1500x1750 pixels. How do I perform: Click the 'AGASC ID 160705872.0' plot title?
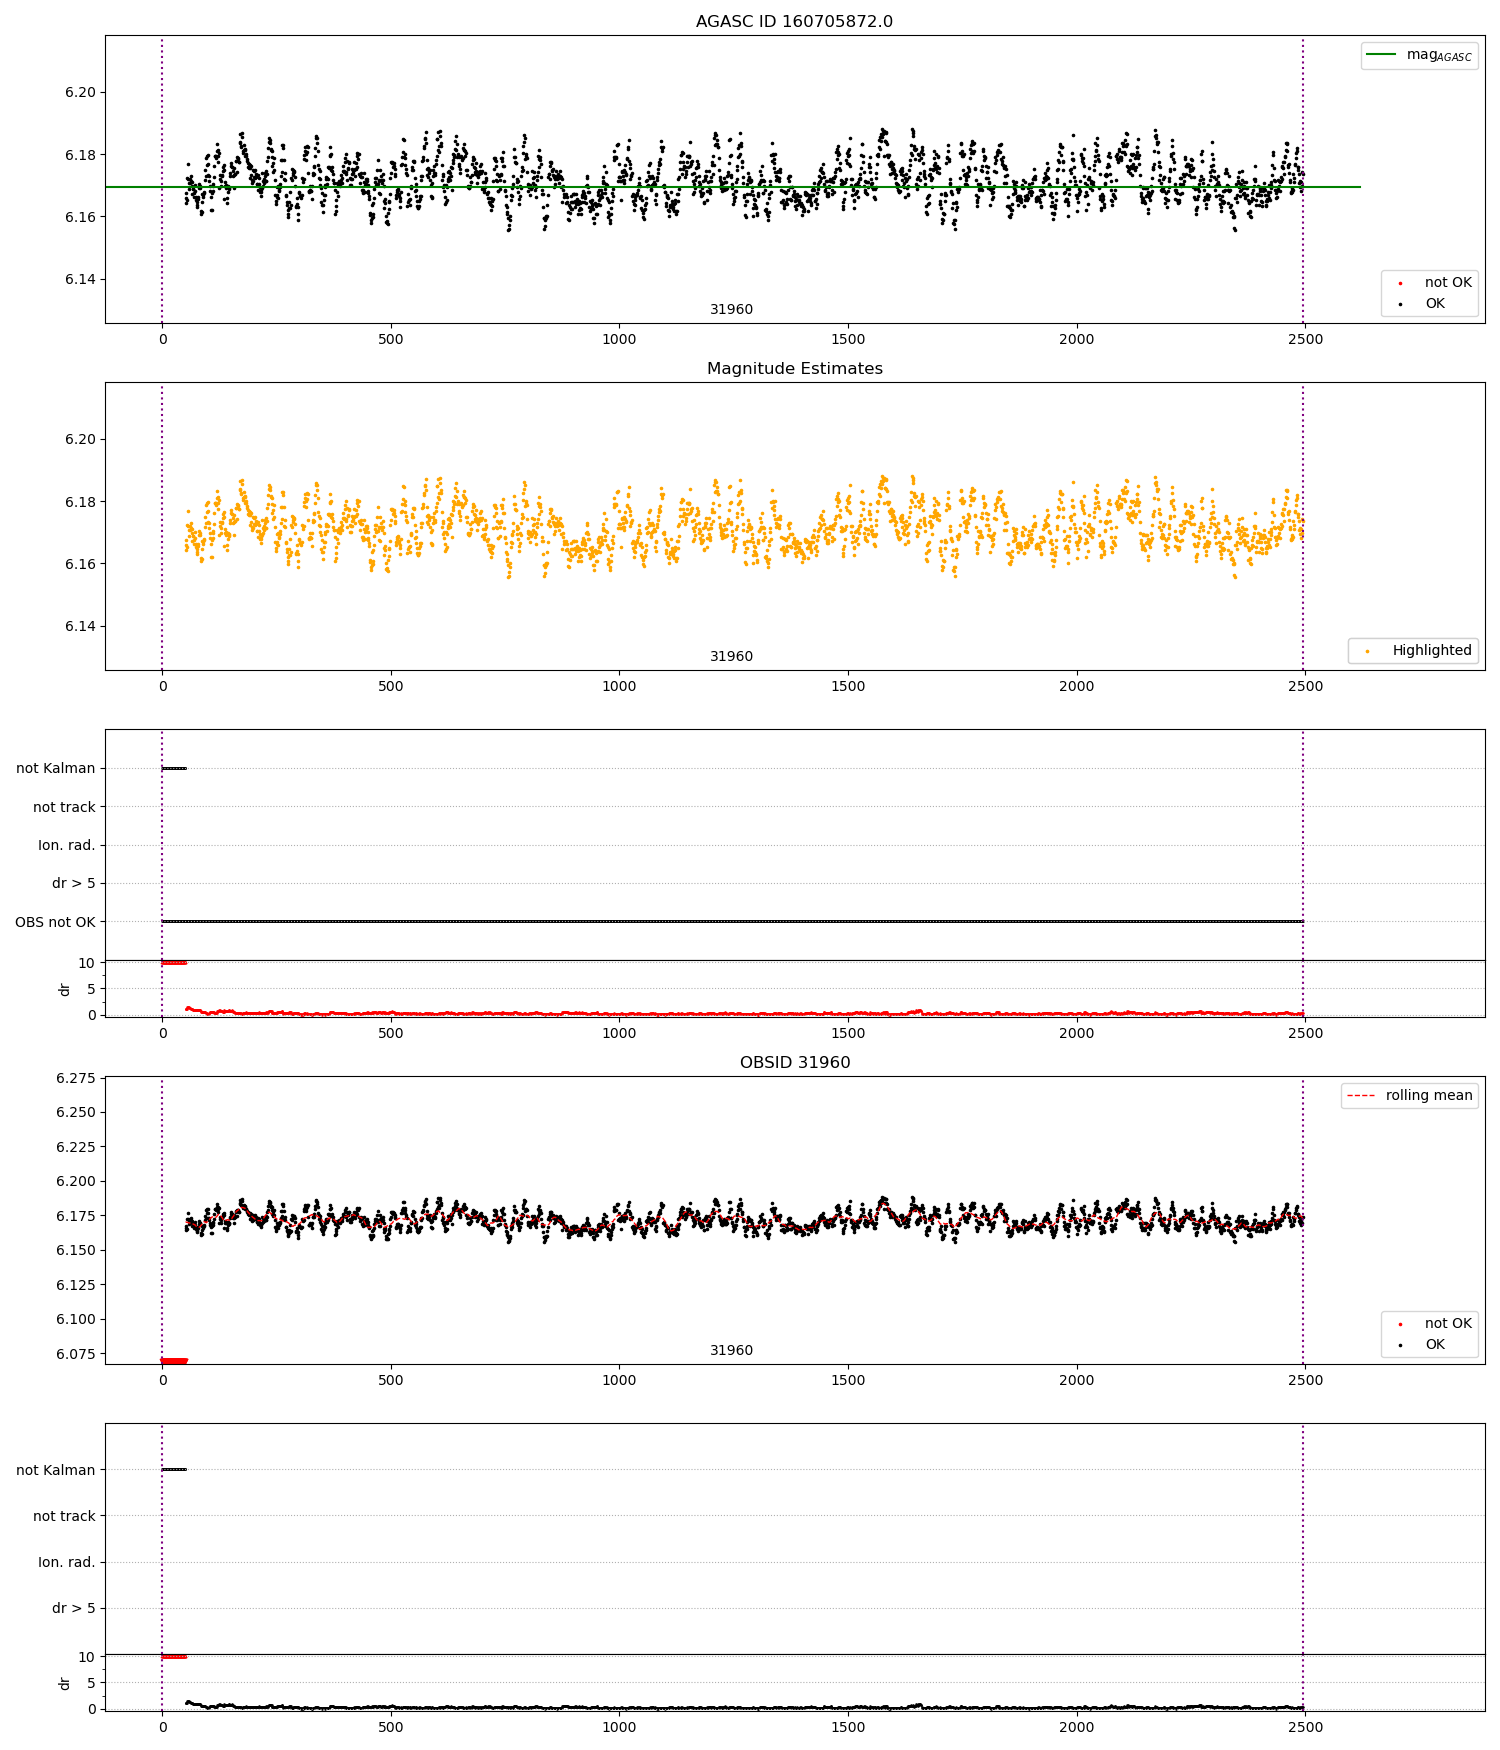click(x=794, y=21)
